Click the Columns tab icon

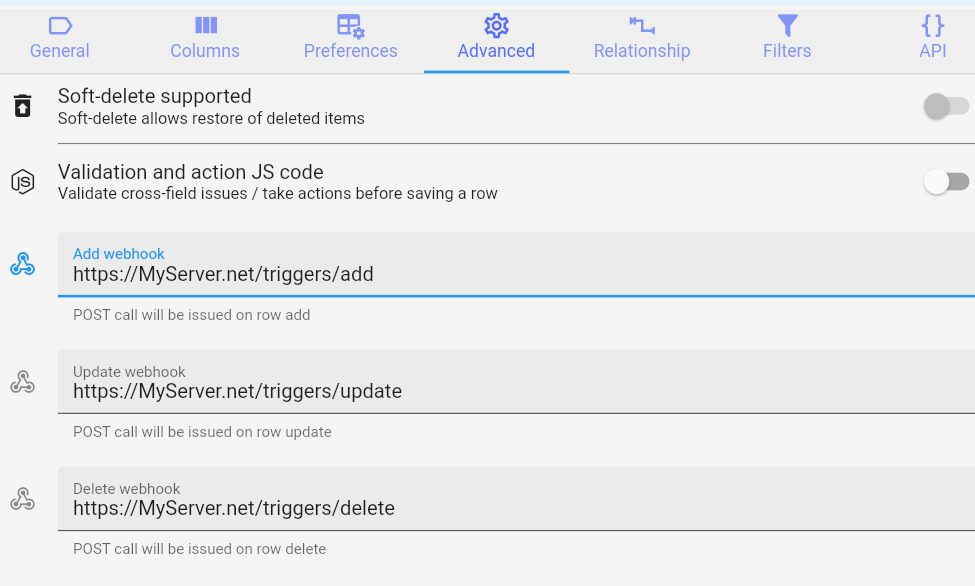click(x=205, y=26)
